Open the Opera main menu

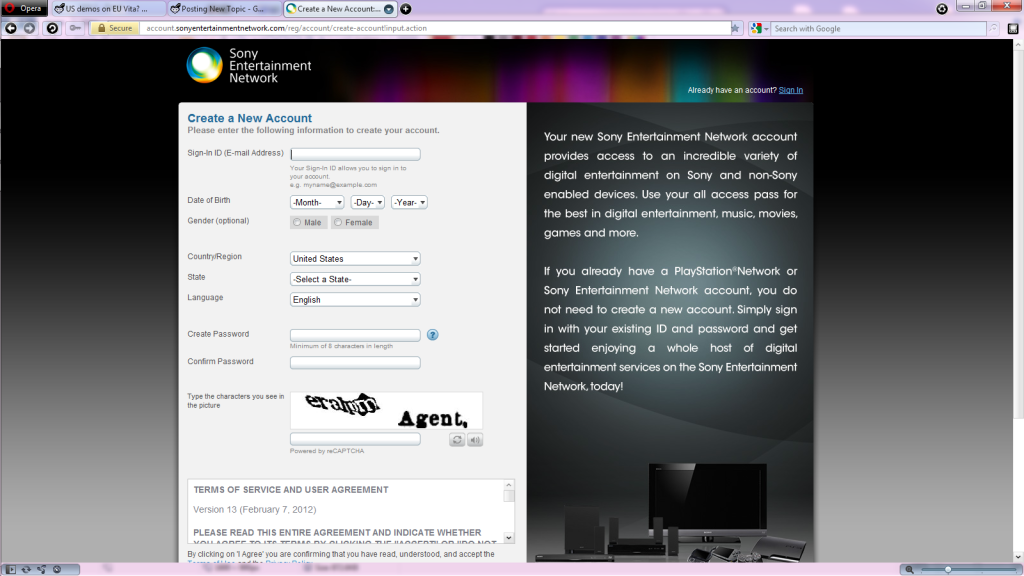tap(24, 8)
